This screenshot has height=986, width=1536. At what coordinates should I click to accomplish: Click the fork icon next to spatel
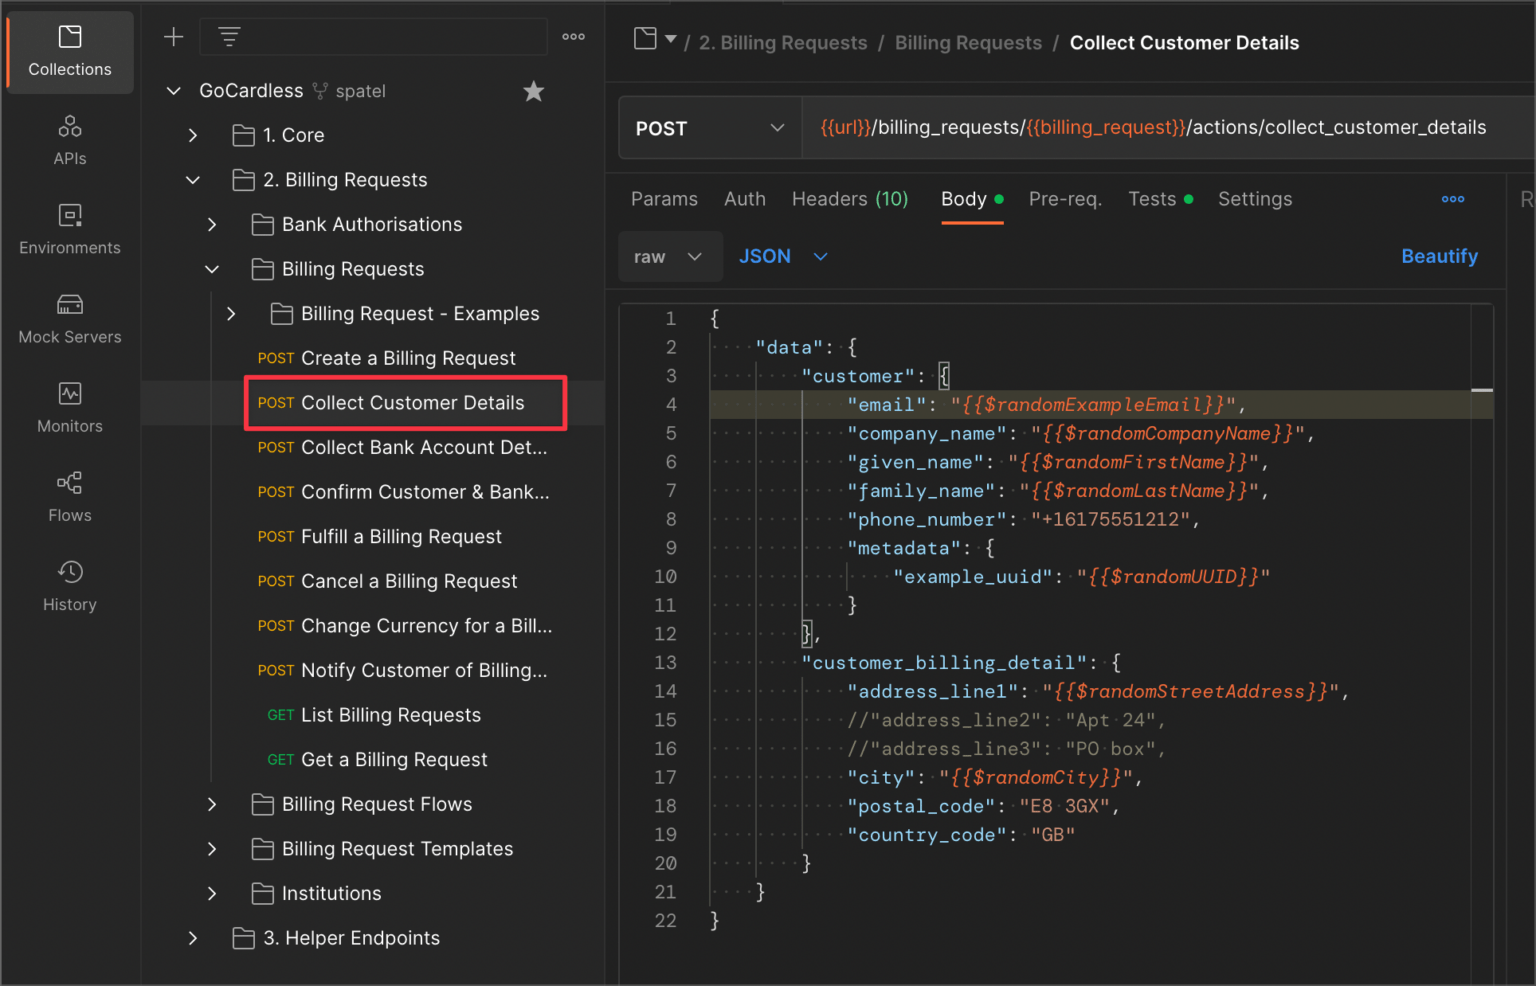[320, 91]
